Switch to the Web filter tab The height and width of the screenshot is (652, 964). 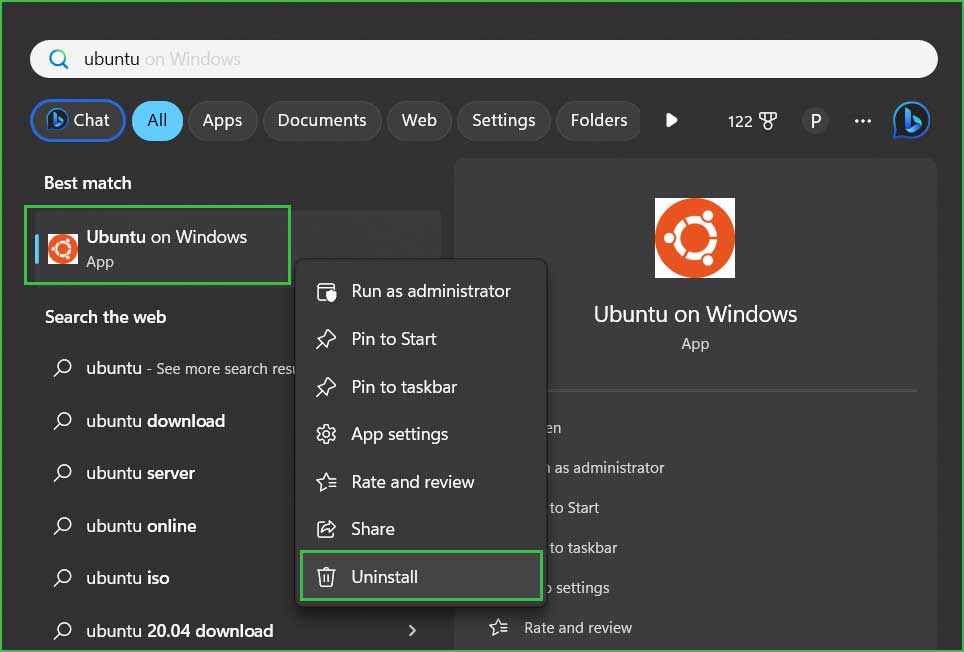(x=419, y=120)
